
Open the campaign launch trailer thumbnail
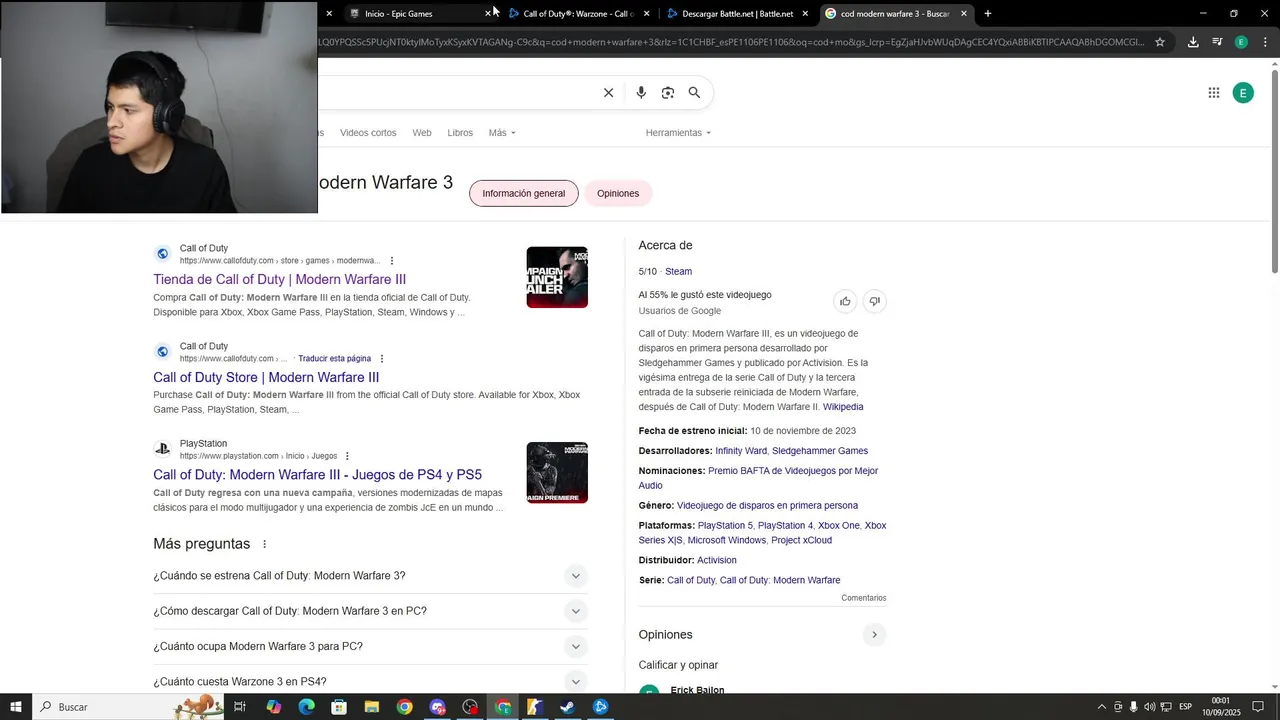tap(557, 277)
